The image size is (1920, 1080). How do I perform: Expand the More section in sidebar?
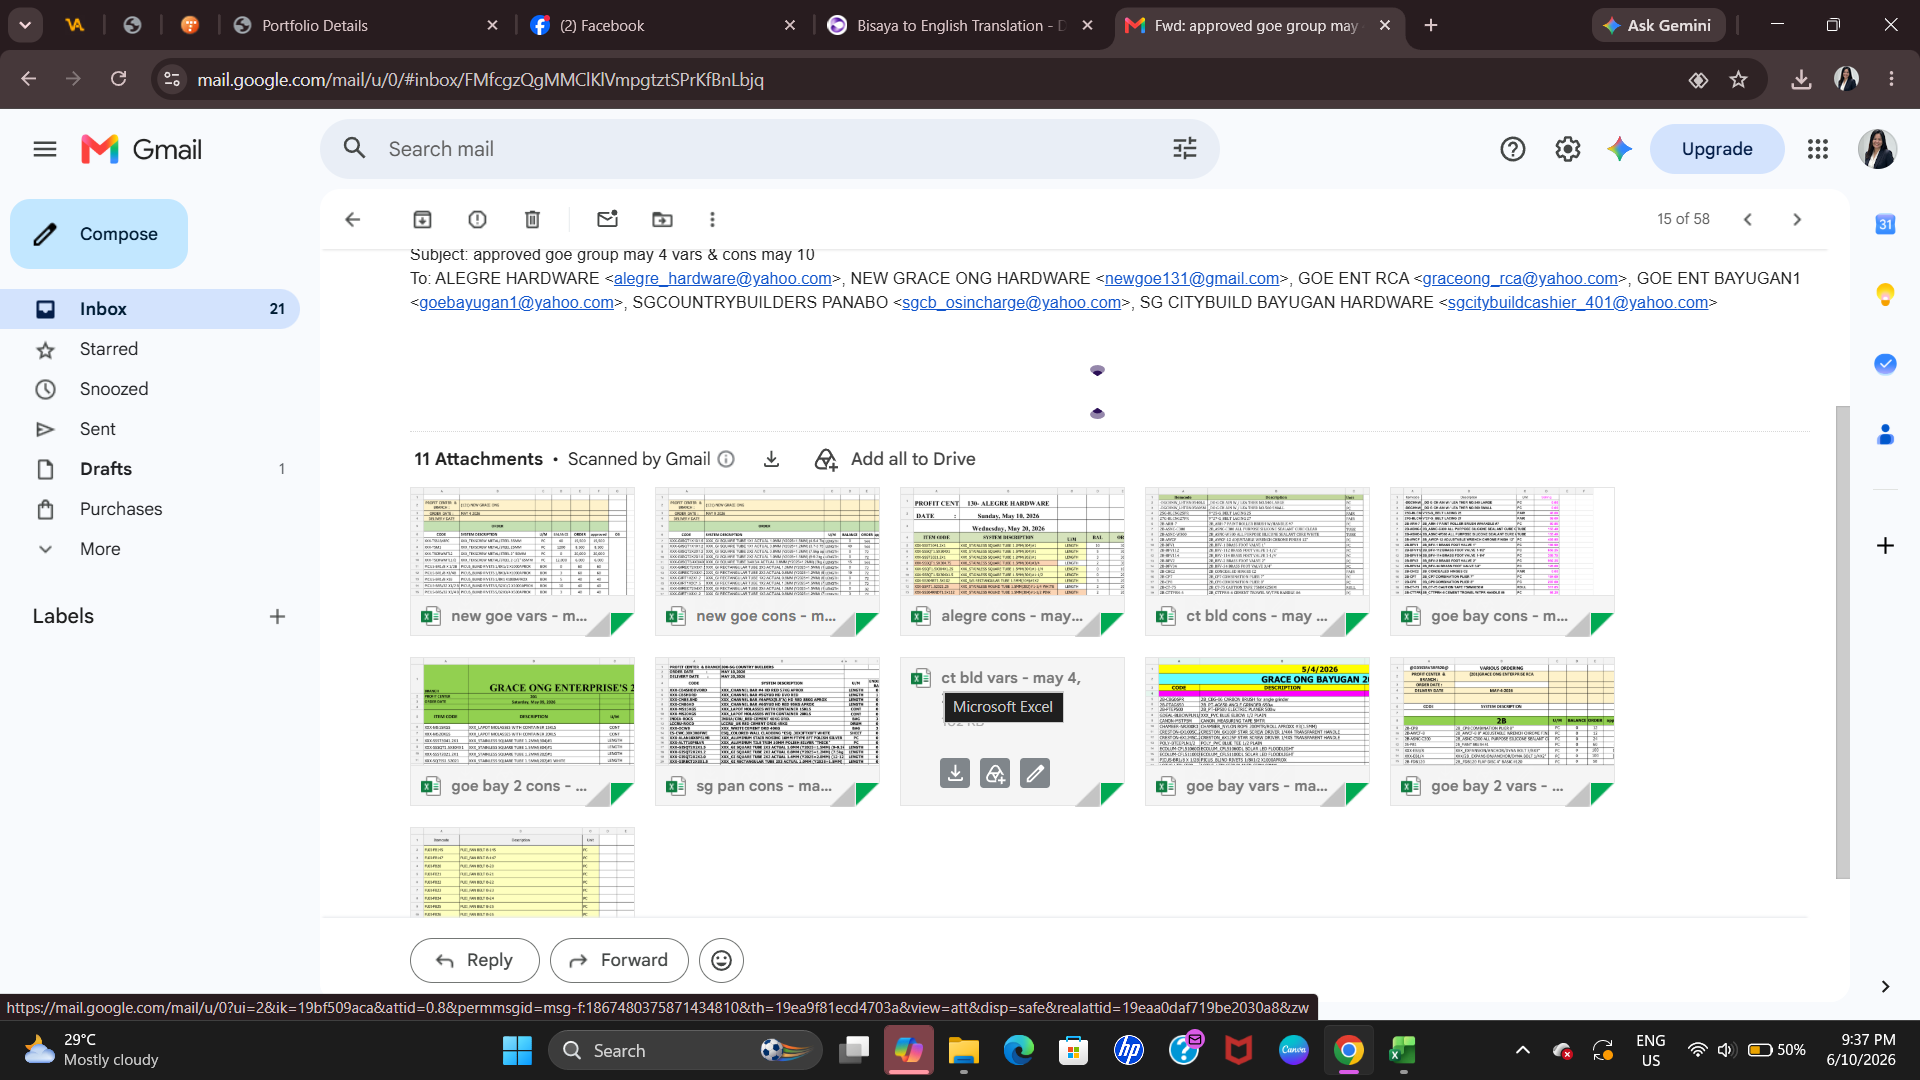pos(100,549)
